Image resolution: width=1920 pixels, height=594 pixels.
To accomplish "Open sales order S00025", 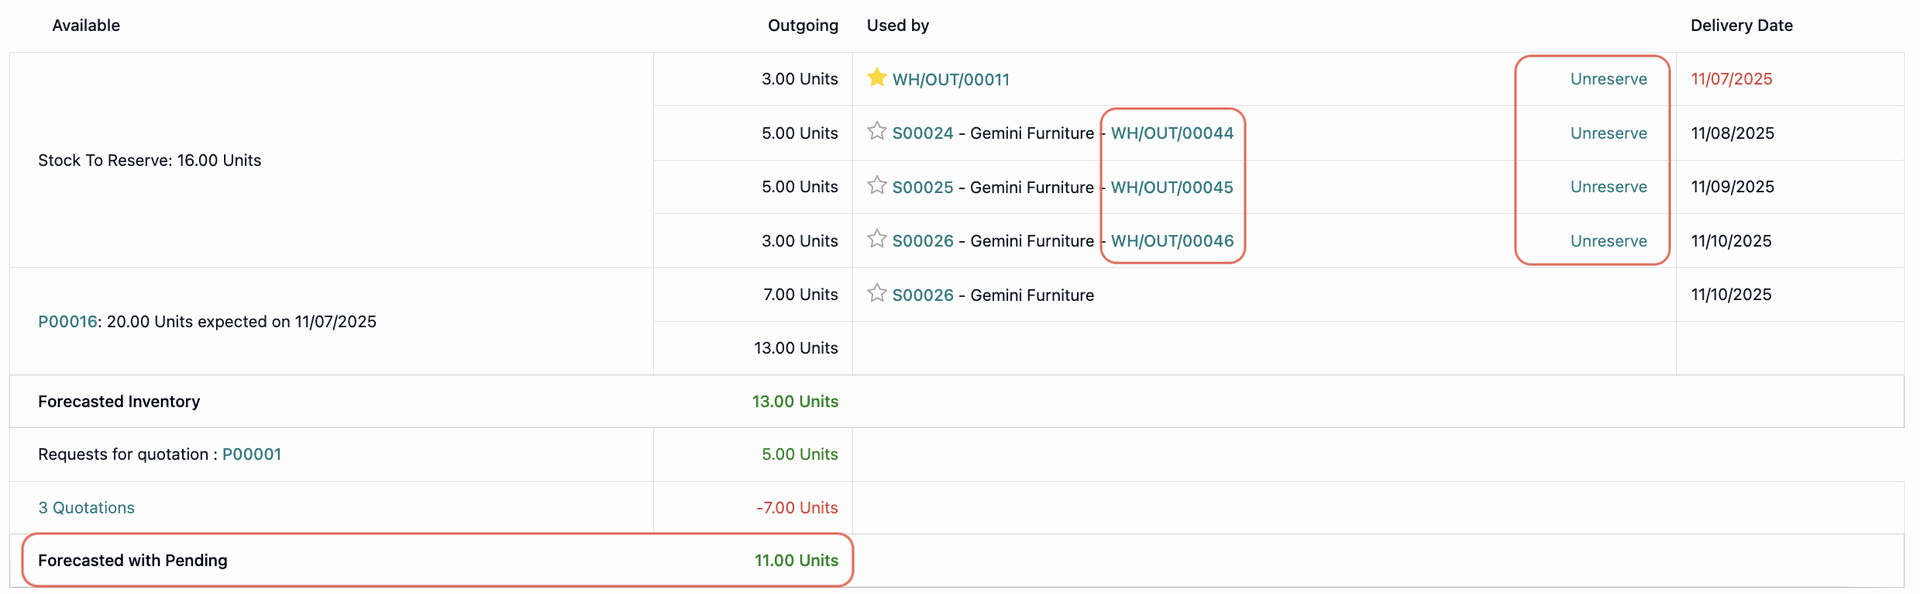I will pos(922,187).
